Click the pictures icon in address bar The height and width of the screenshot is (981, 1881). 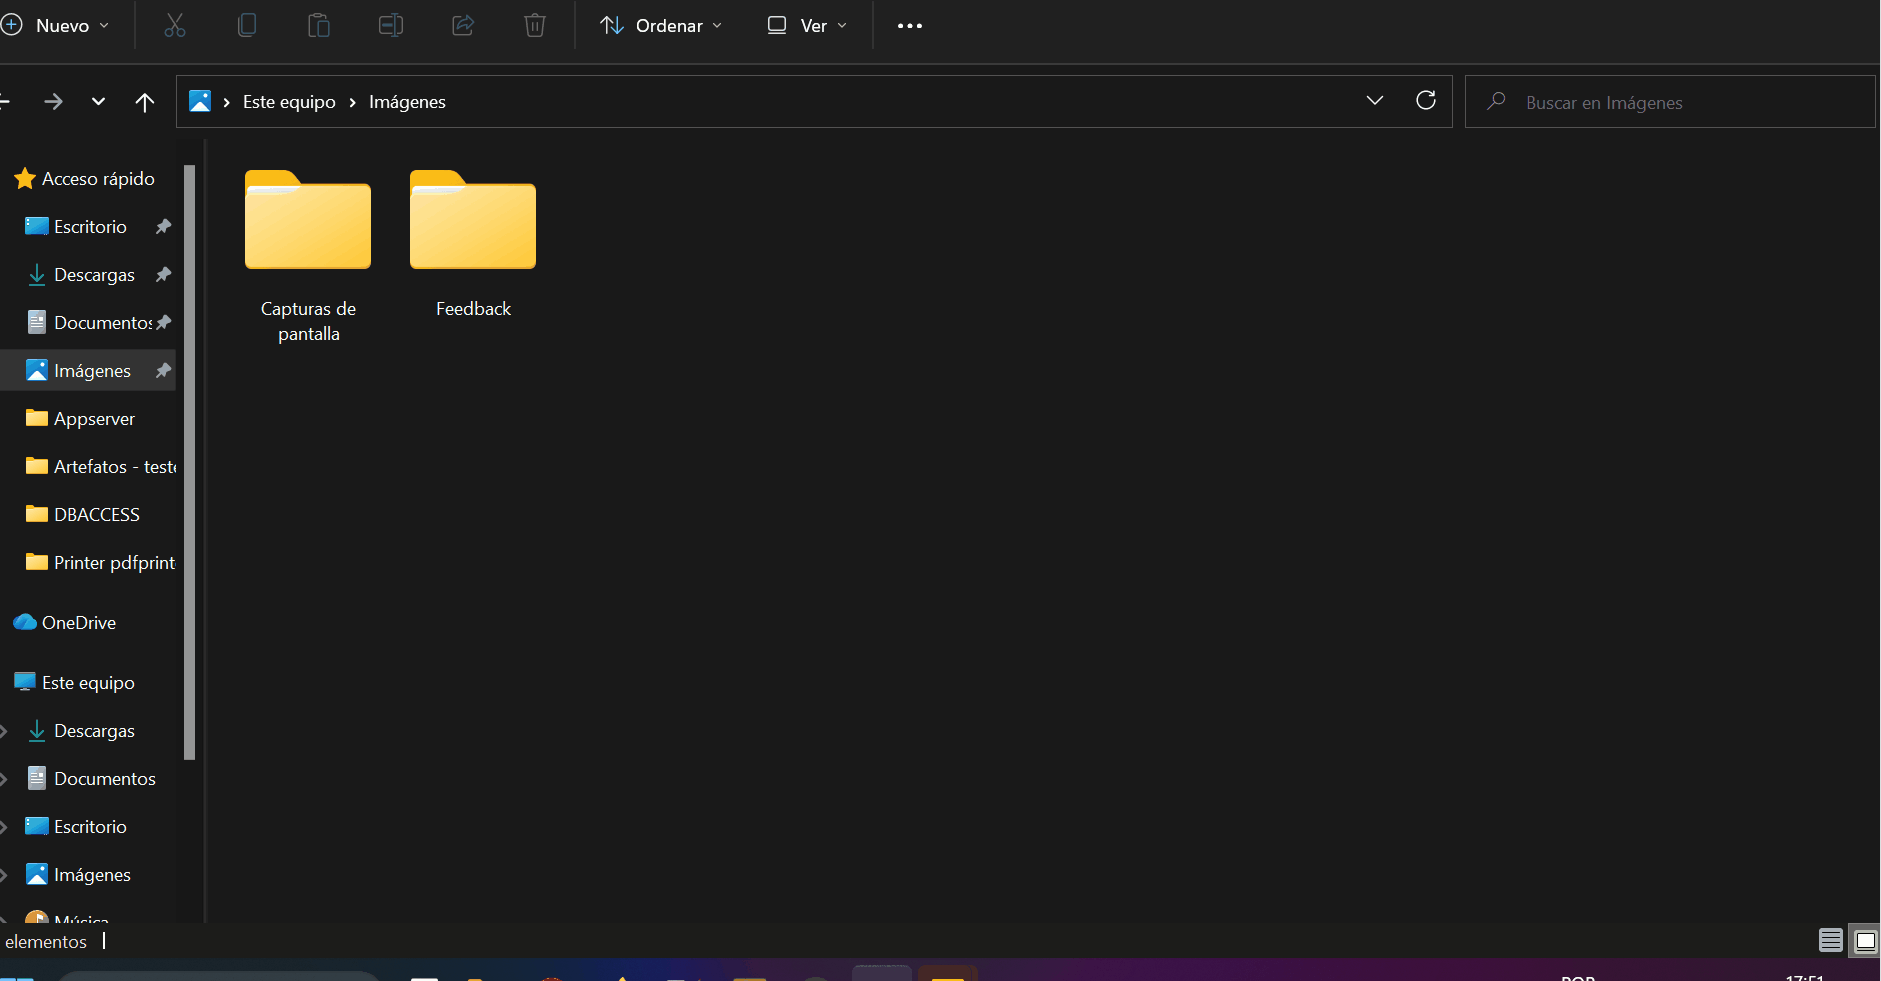200,101
